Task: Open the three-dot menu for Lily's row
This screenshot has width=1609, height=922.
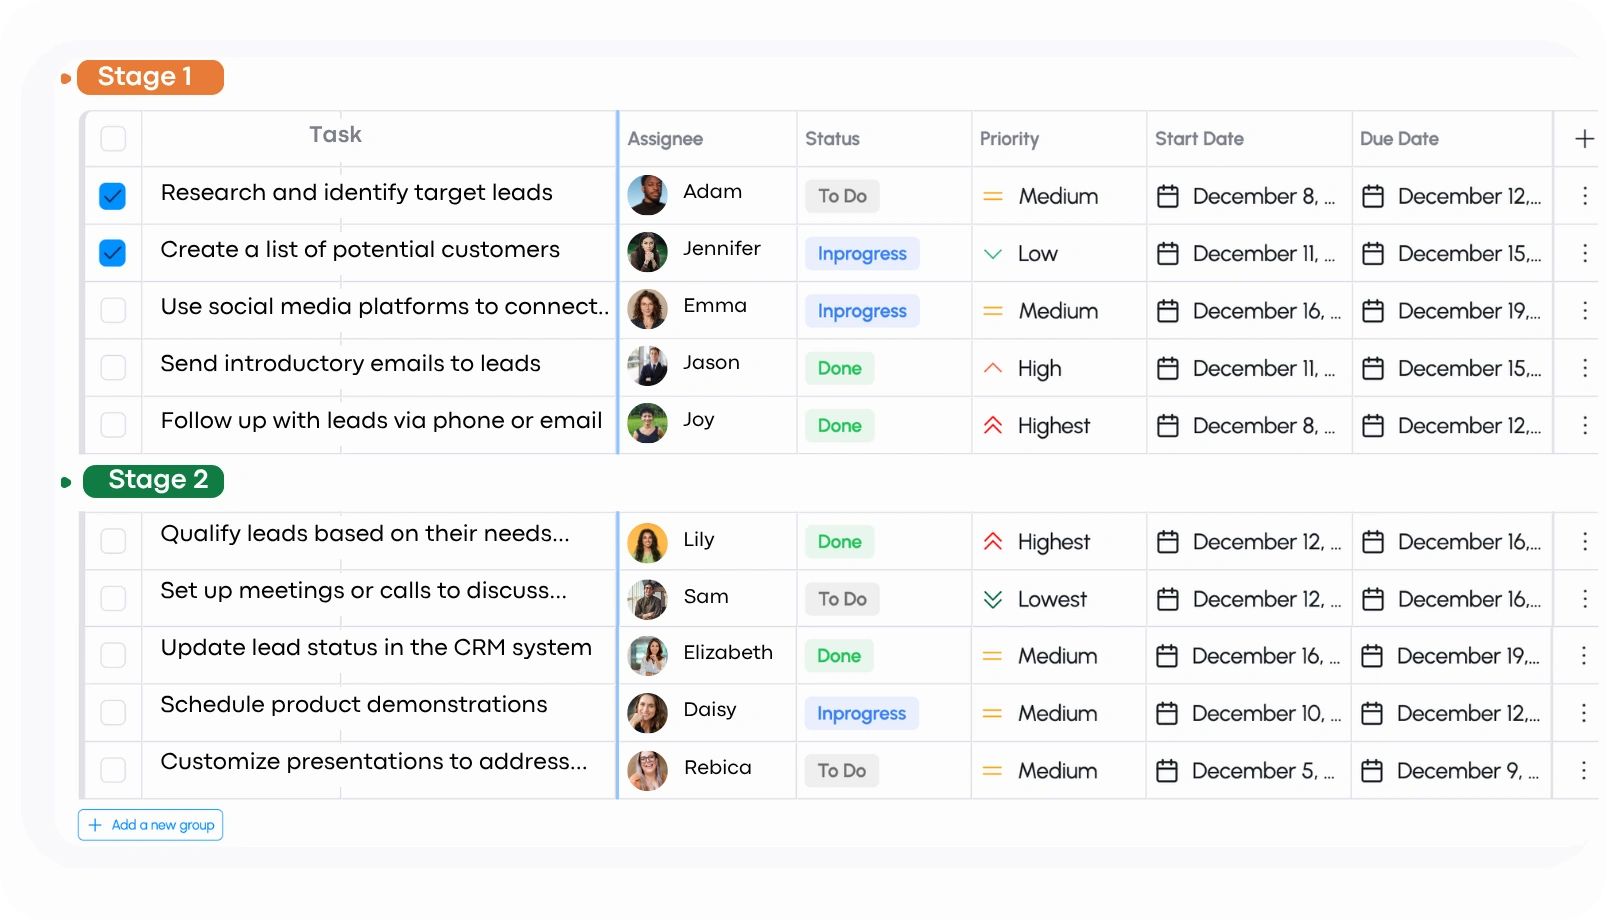Action: 1585,541
